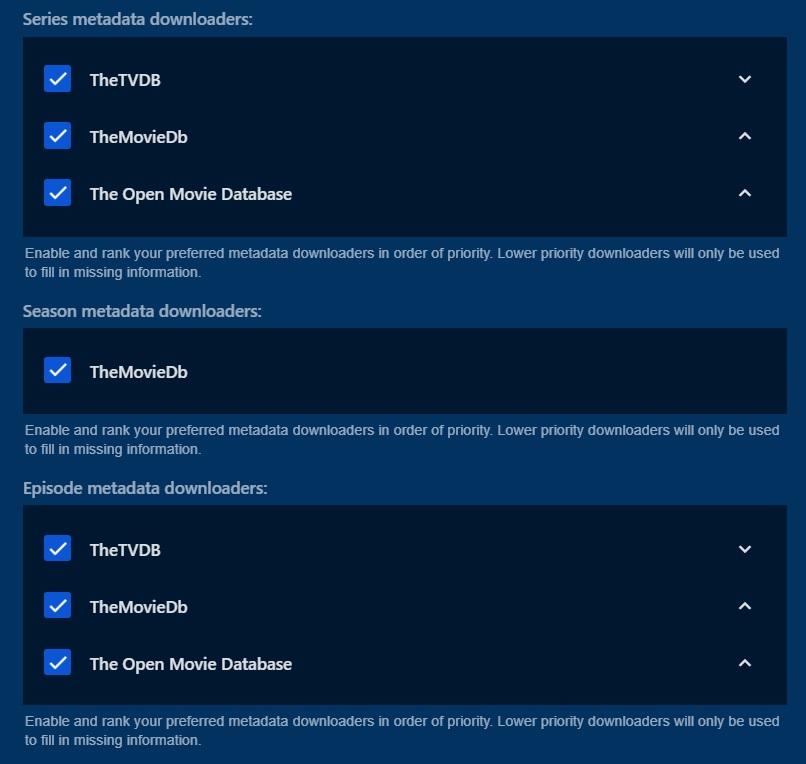Click TheTVDB label in Series downloaders list

click(125, 80)
